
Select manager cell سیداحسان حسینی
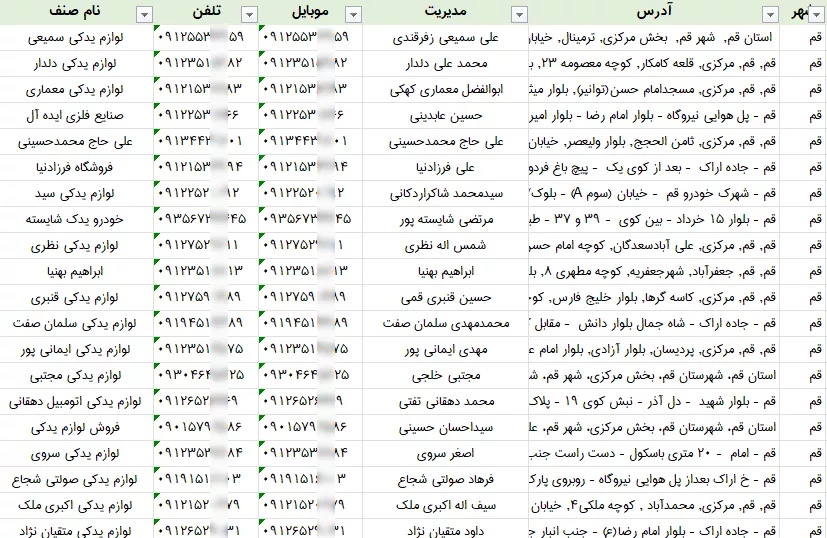[x=446, y=427]
